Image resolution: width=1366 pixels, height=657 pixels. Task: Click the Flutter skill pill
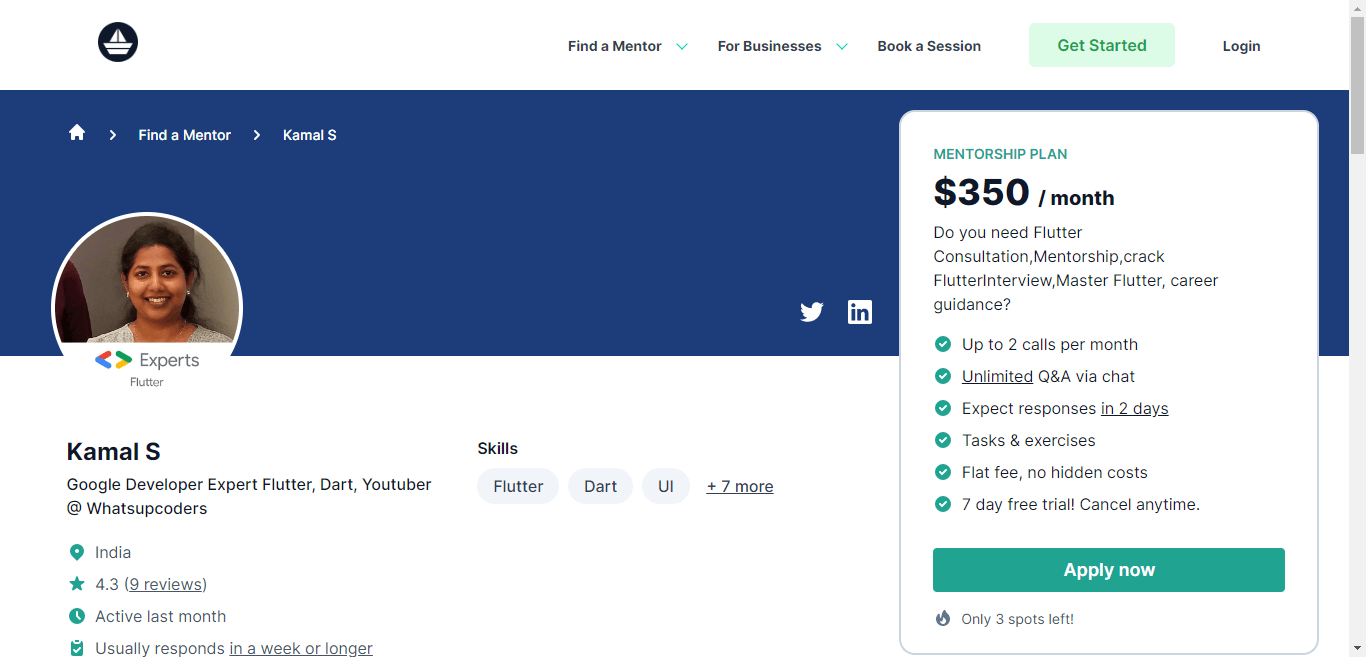pos(518,486)
